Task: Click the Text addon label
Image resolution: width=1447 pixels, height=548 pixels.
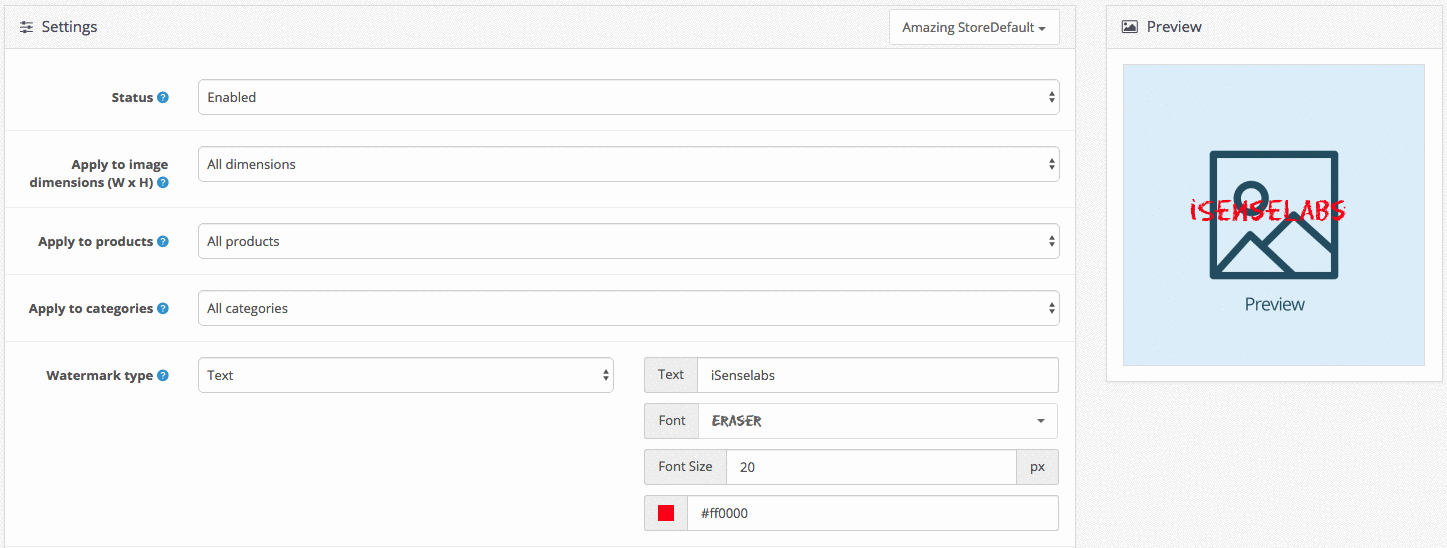Action: click(x=671, y=375)
